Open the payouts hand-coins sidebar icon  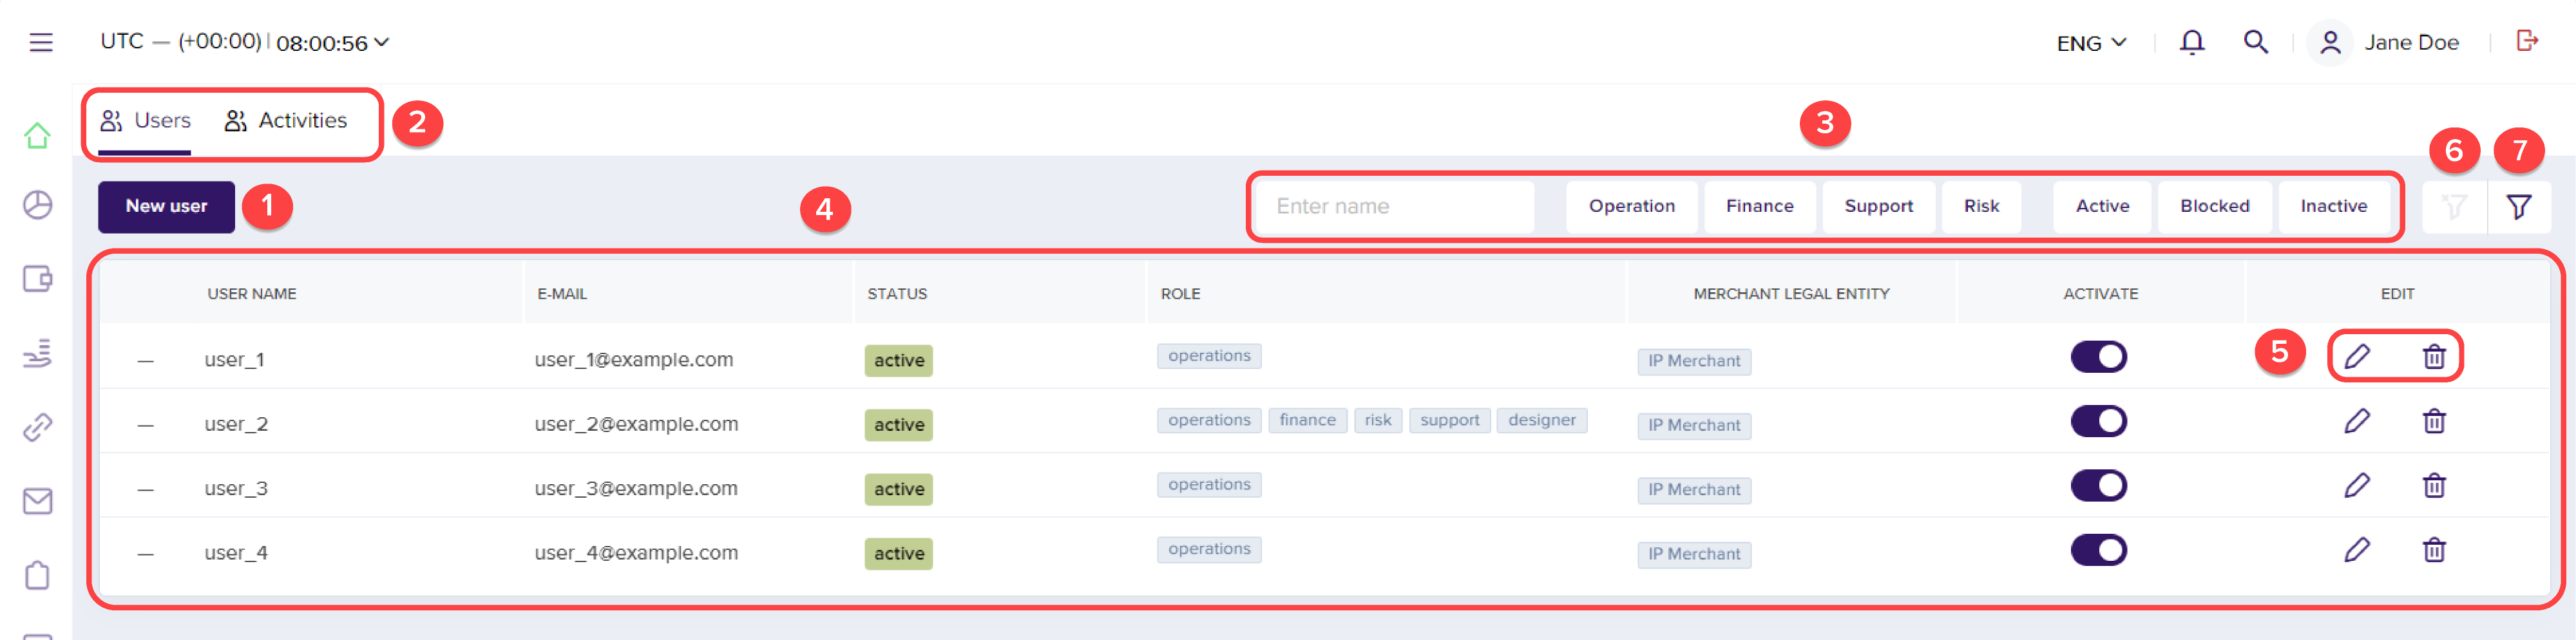point(38,353)
